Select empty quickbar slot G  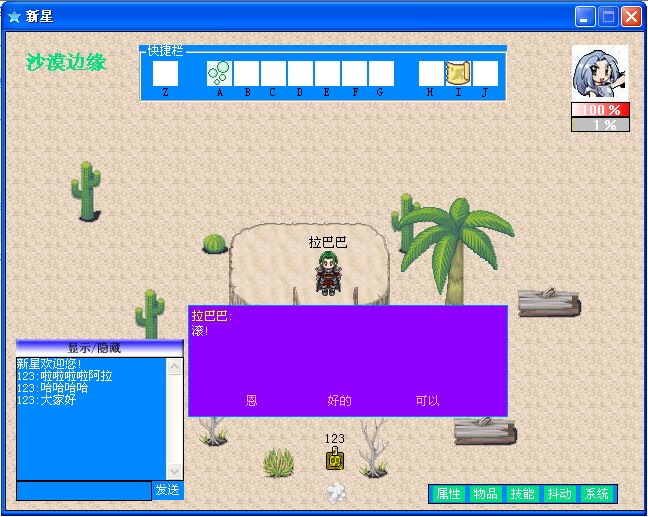tap(381, 73)
